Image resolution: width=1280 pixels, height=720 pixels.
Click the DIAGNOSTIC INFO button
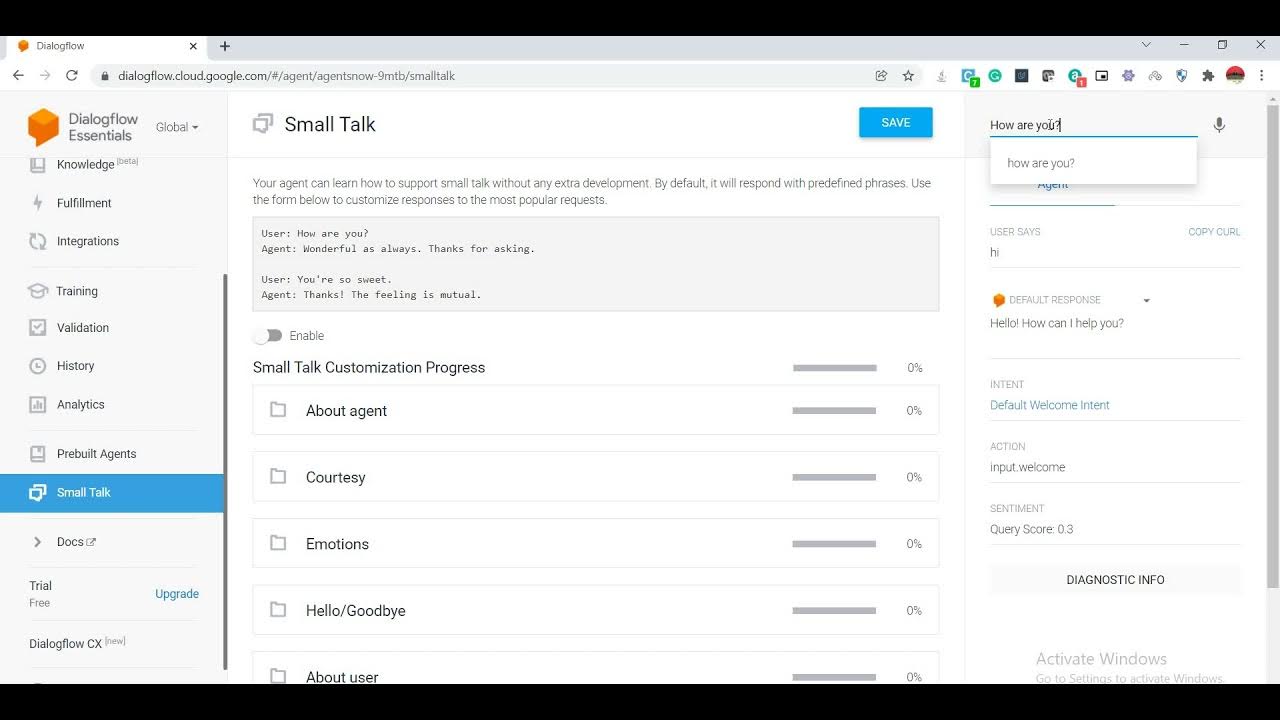(x=1115, y=580)
